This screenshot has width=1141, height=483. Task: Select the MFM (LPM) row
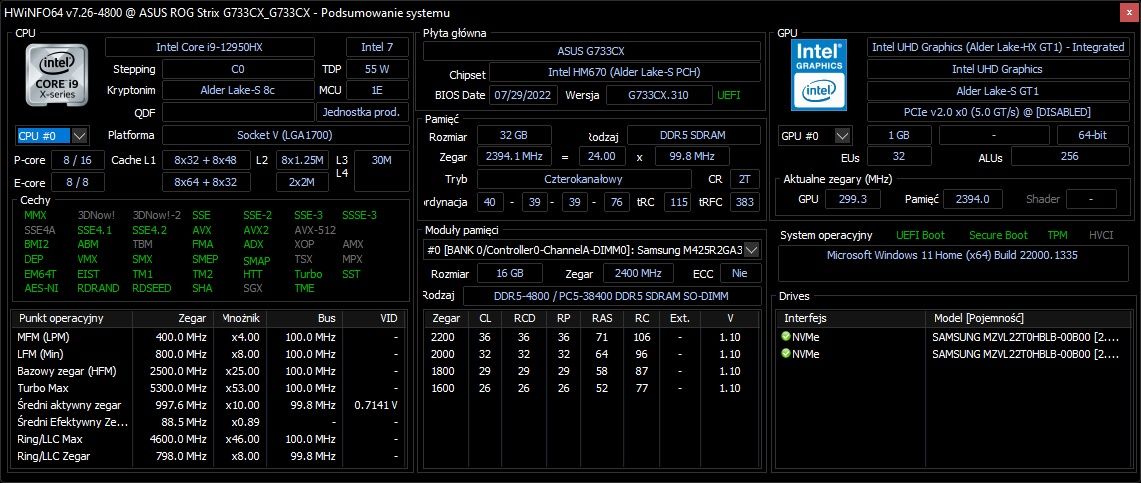207,337
